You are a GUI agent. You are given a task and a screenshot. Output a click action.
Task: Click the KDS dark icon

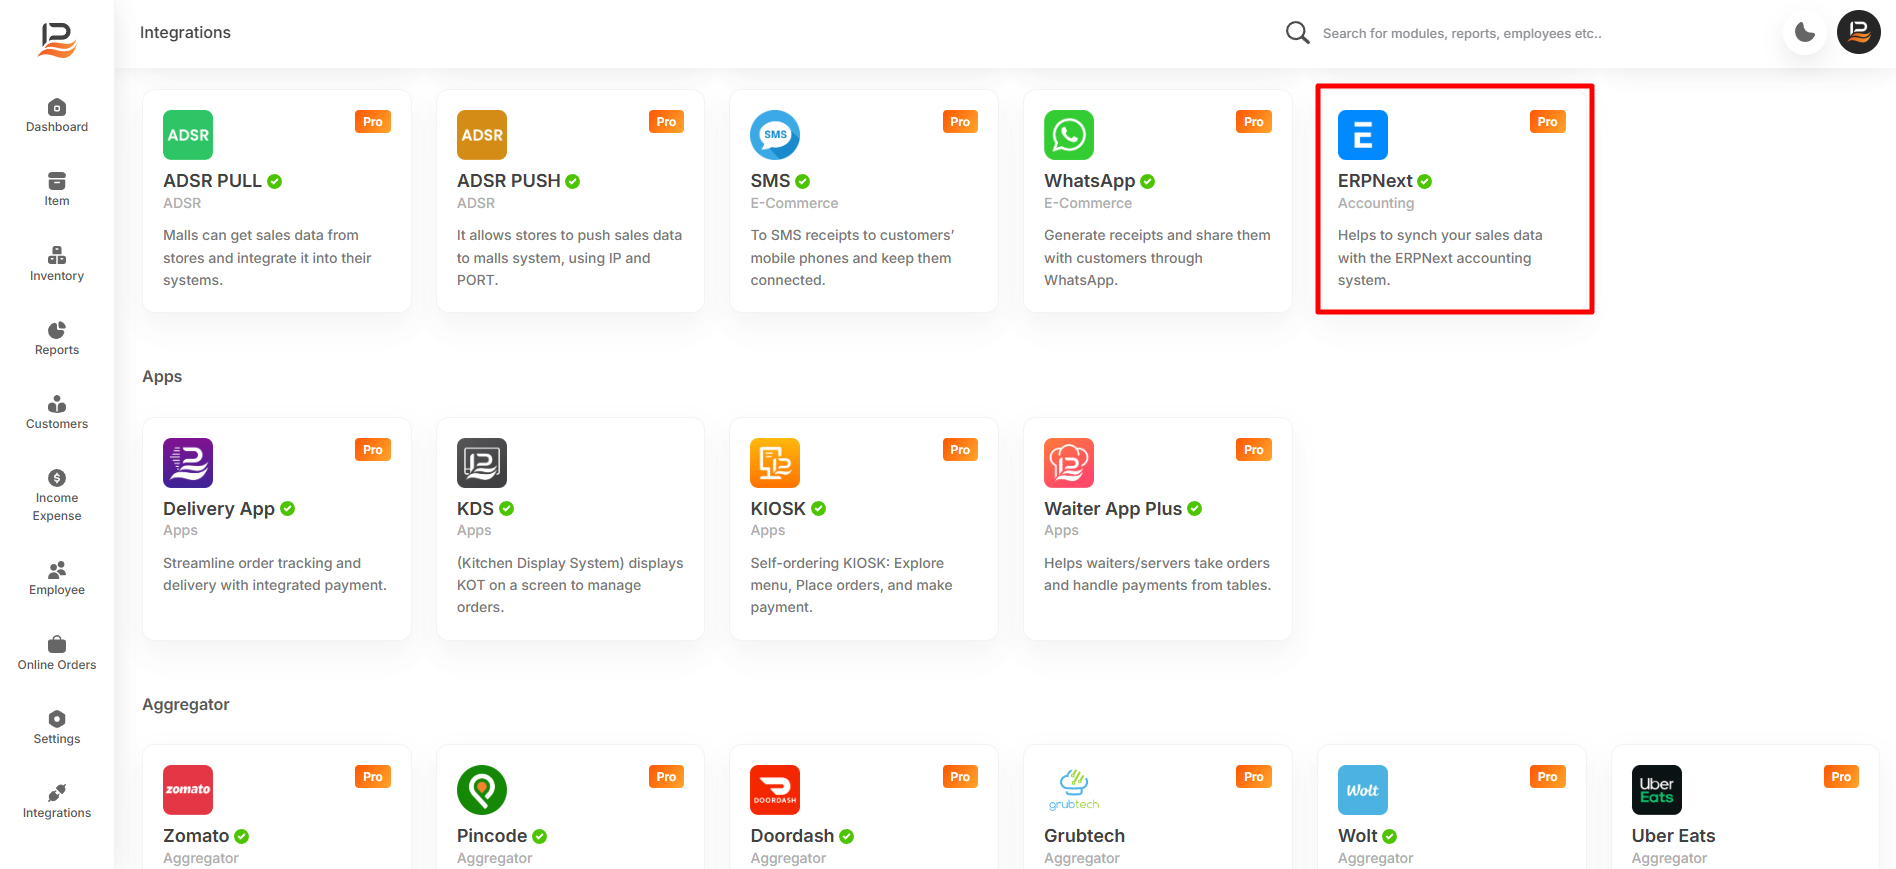(482, 463)
